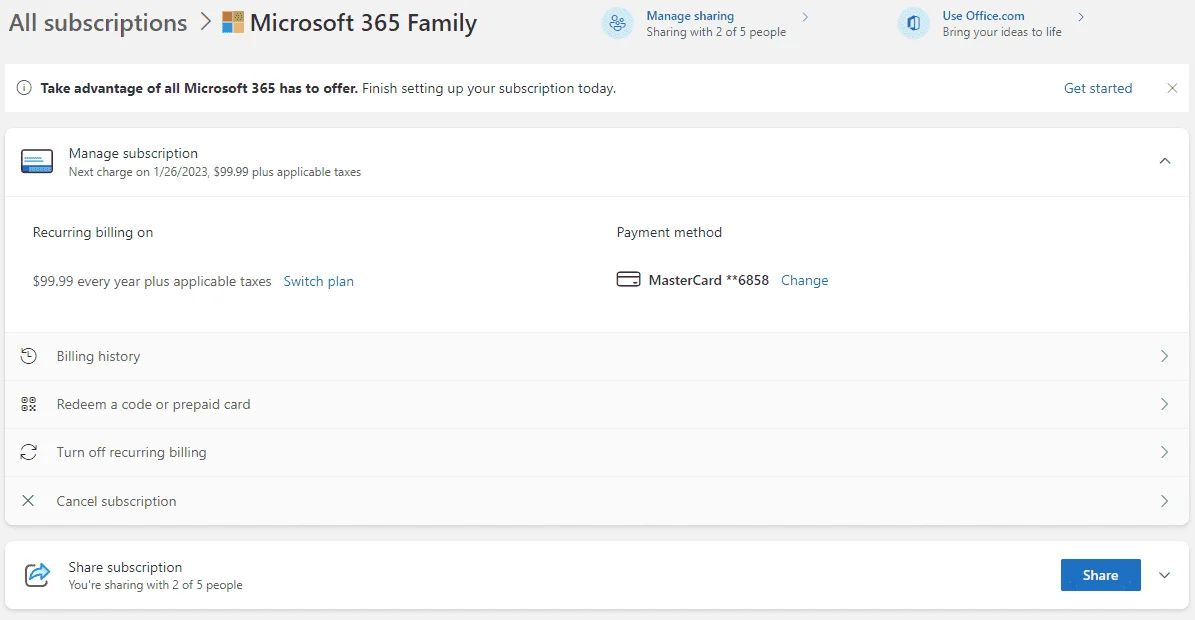This screenshot has height=620, width=1195.
Task: Click the Billing history clock icon
Action: (28, 356)
